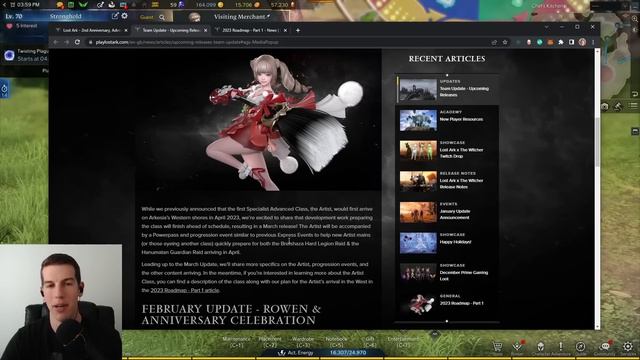The image size is (640, 360).
Task: Open Stronghold Placement menu
Action: [x=270, y=342]
